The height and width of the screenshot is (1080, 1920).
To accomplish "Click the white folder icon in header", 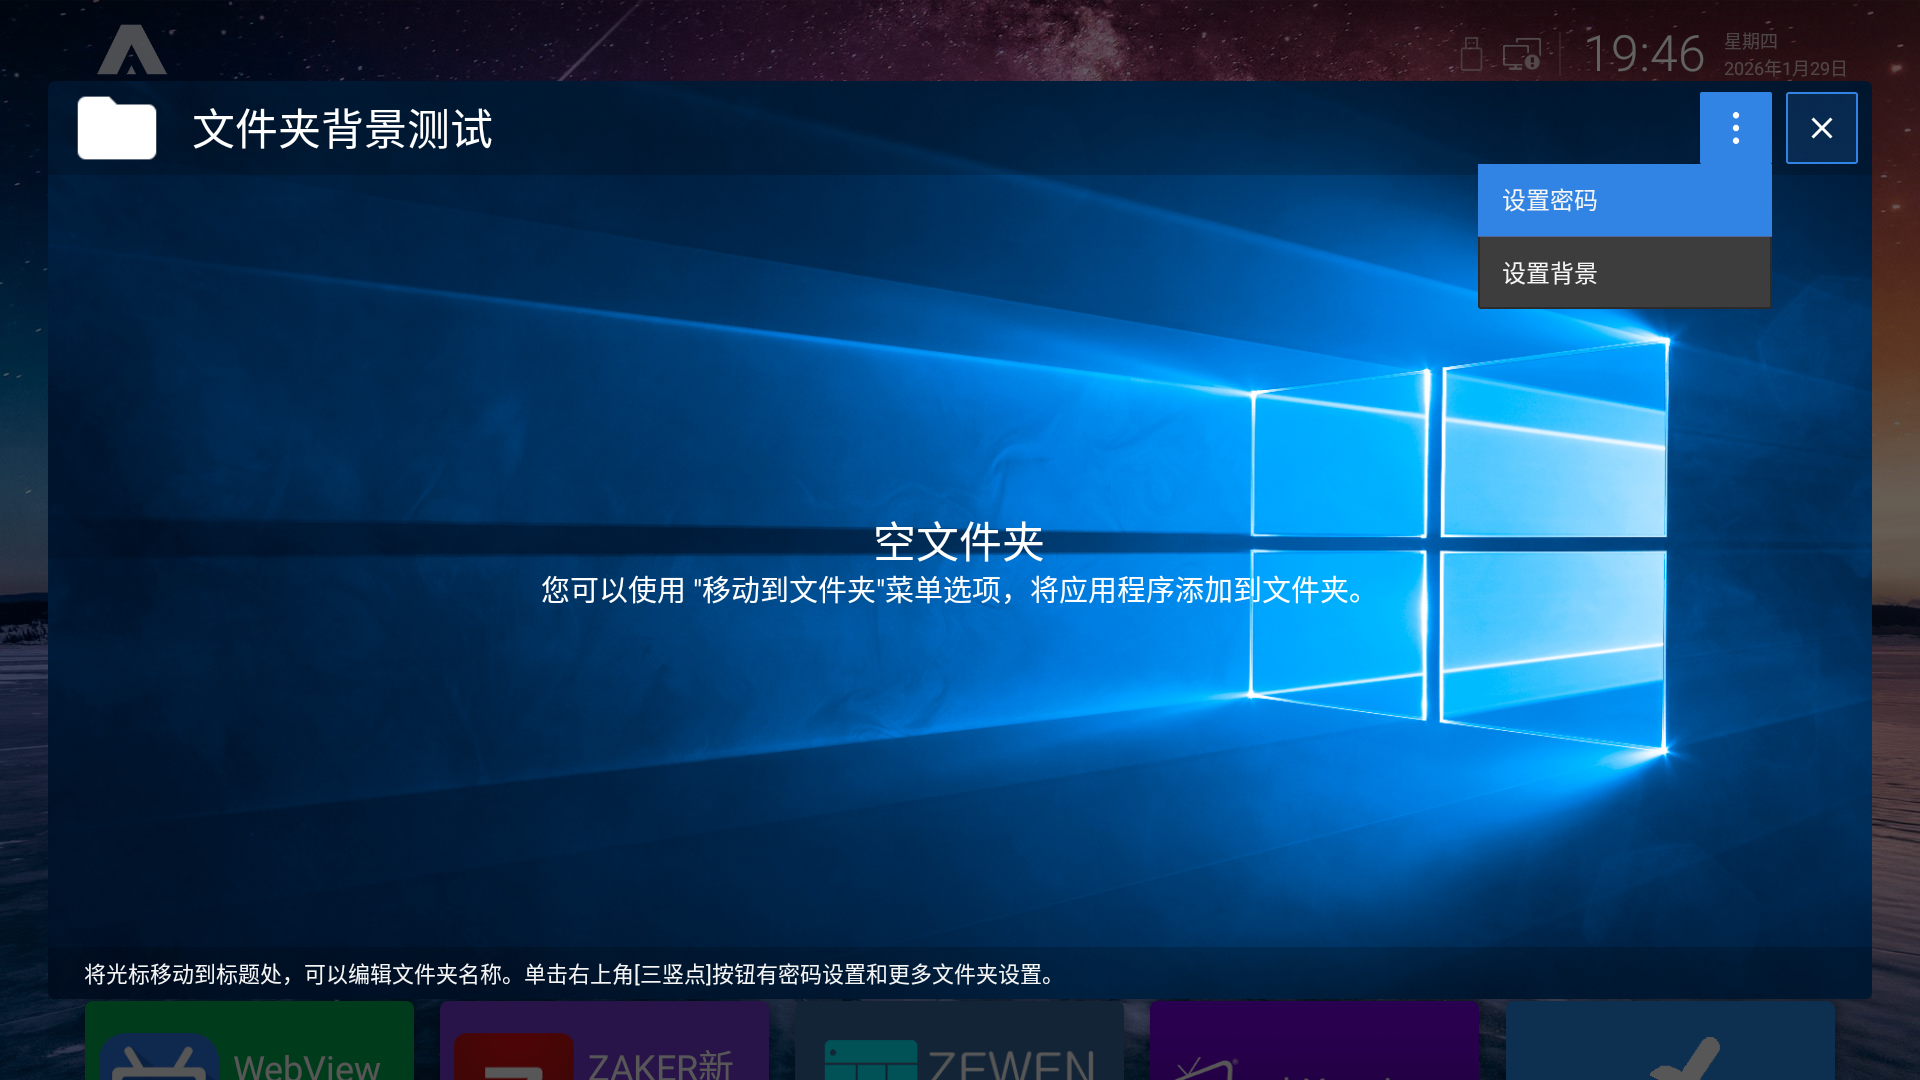I will (117, 128).
